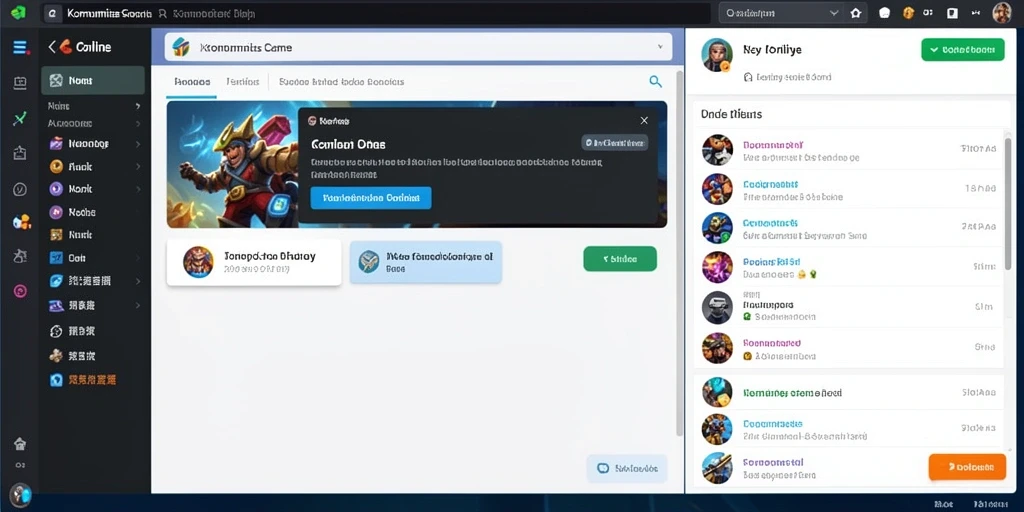Click the hero artwork banner image
Image resolution: width=1024 pixels, height=512 pixels.
232,164
